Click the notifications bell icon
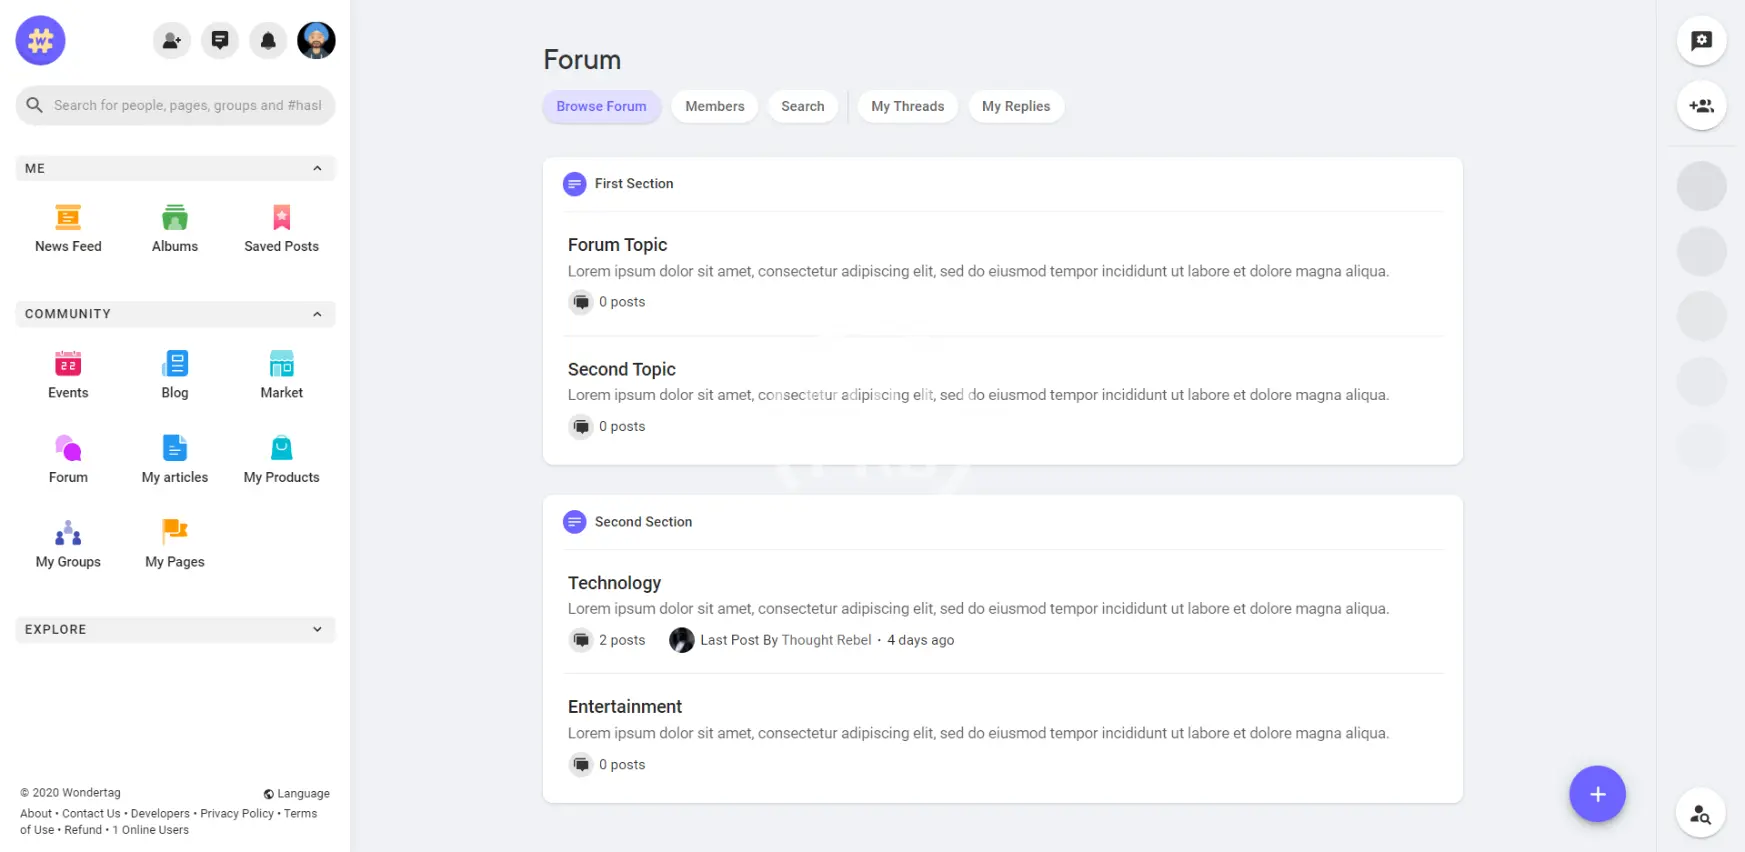This screenshot has height=852, width=1745. (x=268, y=41)
